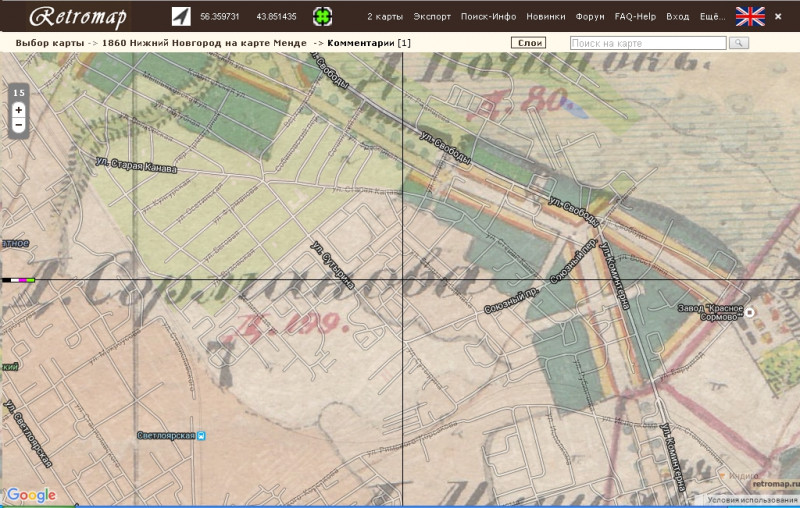
Task: Open the Форум link
Action: click(590, 16)
